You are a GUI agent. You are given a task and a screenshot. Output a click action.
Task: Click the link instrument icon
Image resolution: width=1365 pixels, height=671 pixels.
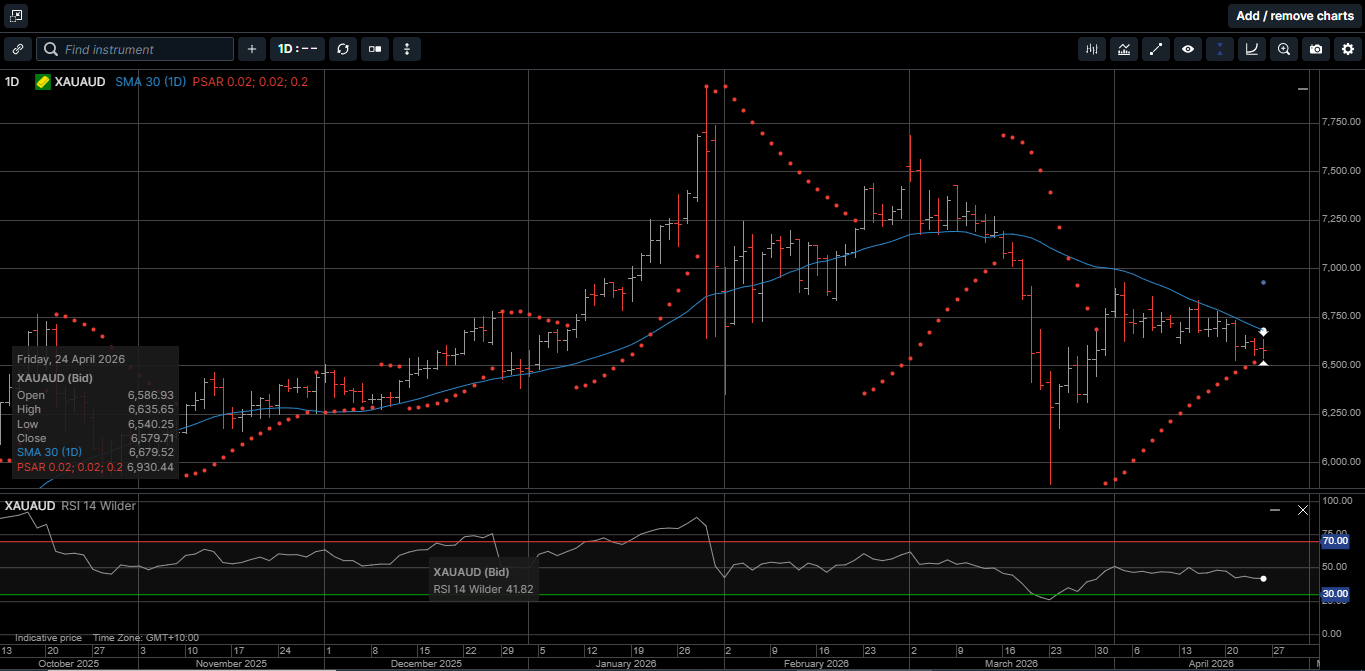click(x=17, y=49)
